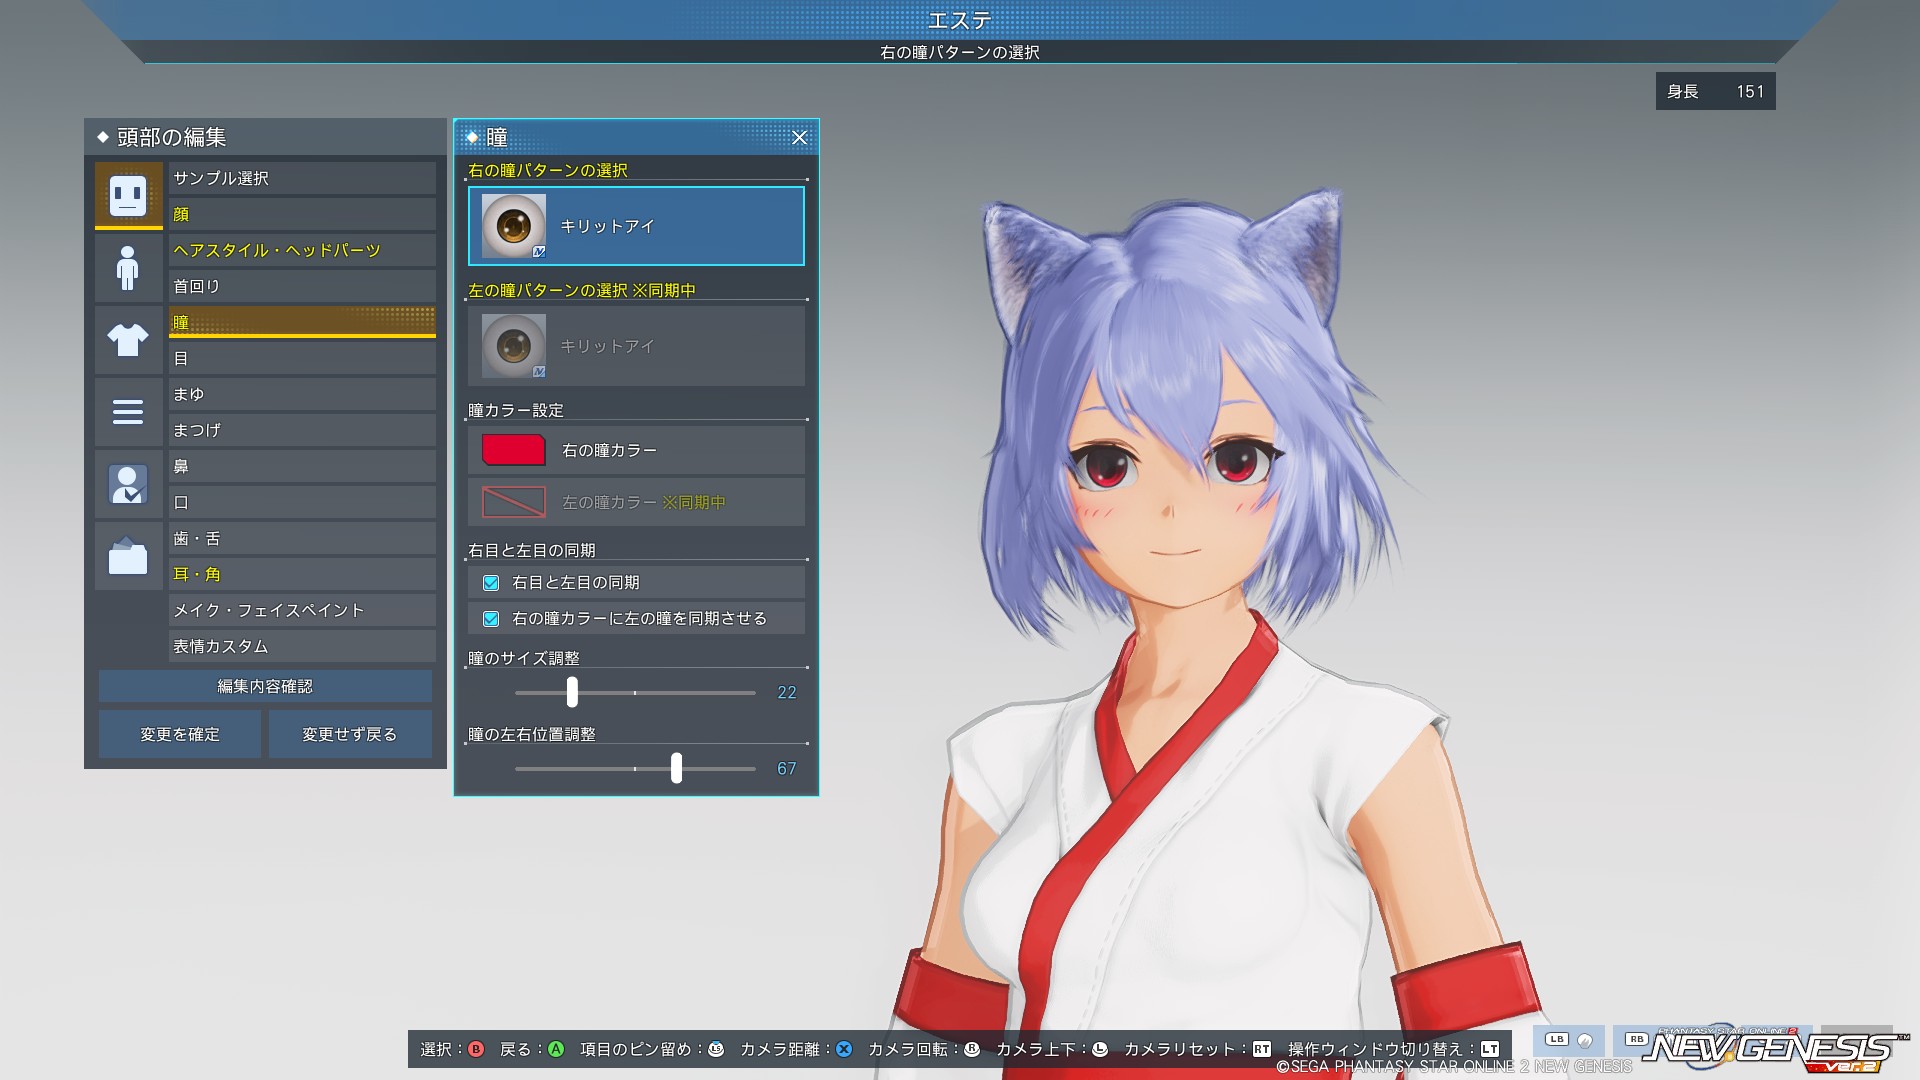
Task: Open the 首回り menu item
Action: tap(302, 286)
